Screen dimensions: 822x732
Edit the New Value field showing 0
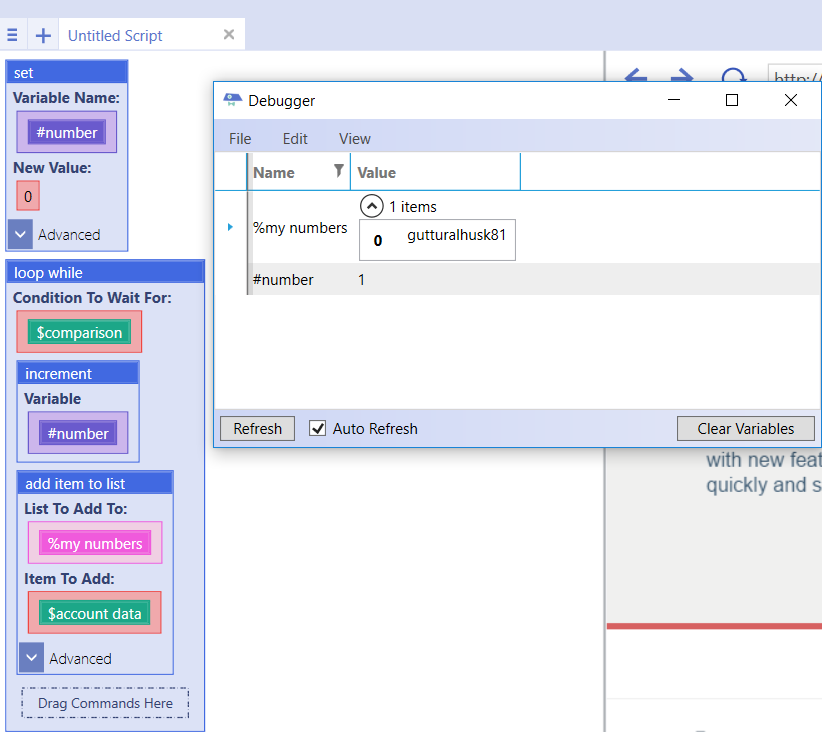28,196
